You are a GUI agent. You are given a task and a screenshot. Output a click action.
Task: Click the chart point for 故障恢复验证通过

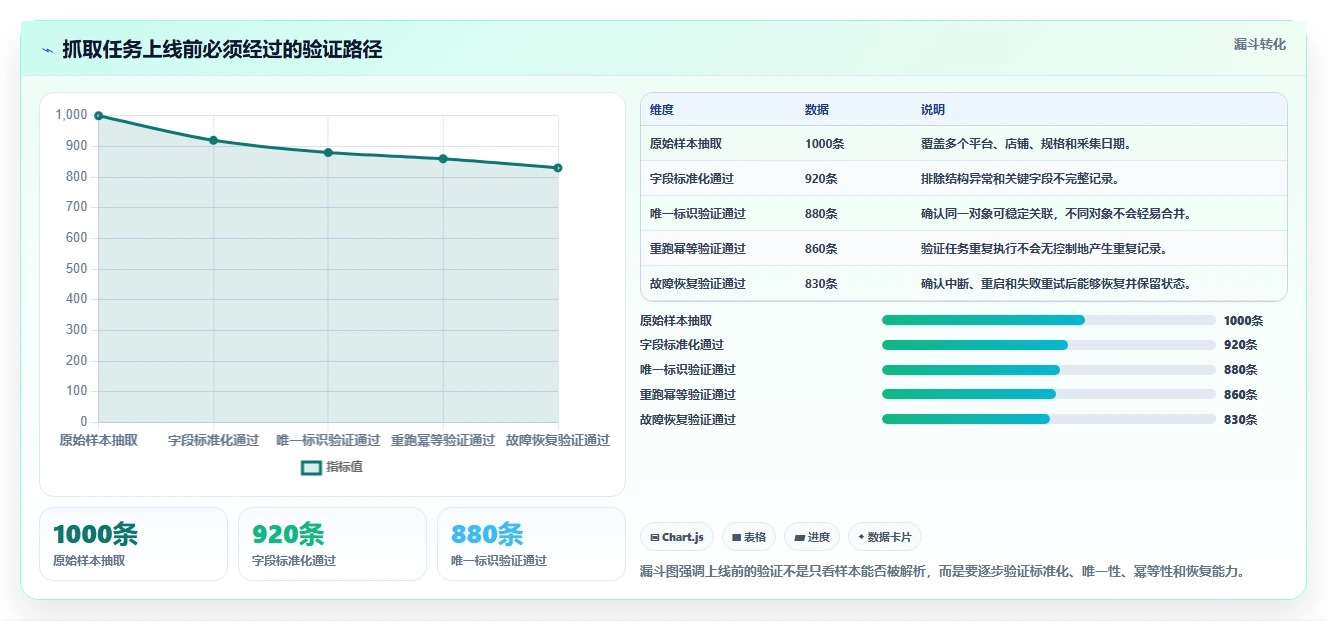pos(558,168)
